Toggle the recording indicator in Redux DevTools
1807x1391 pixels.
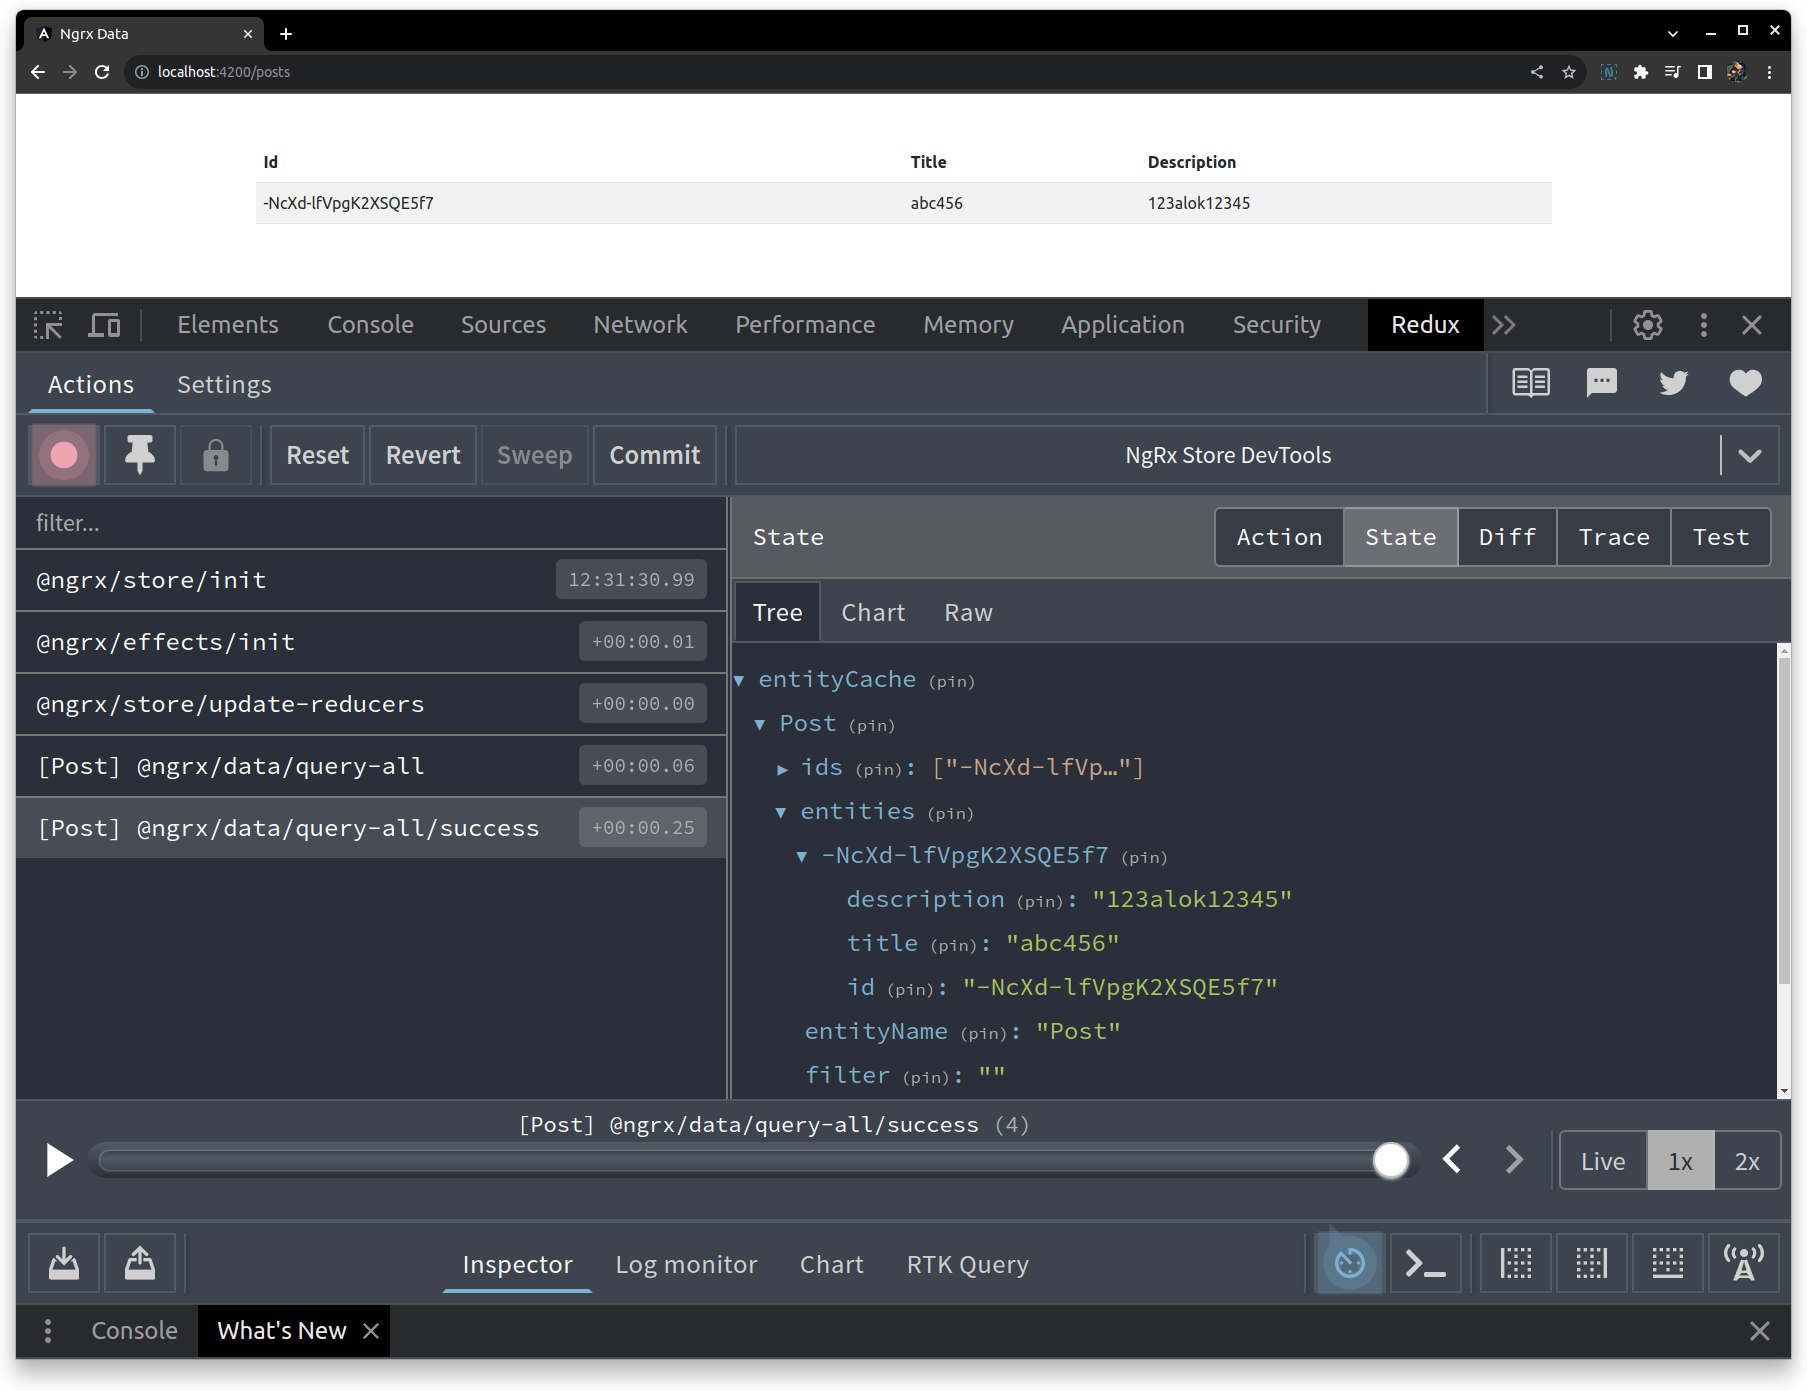point(63,455)
